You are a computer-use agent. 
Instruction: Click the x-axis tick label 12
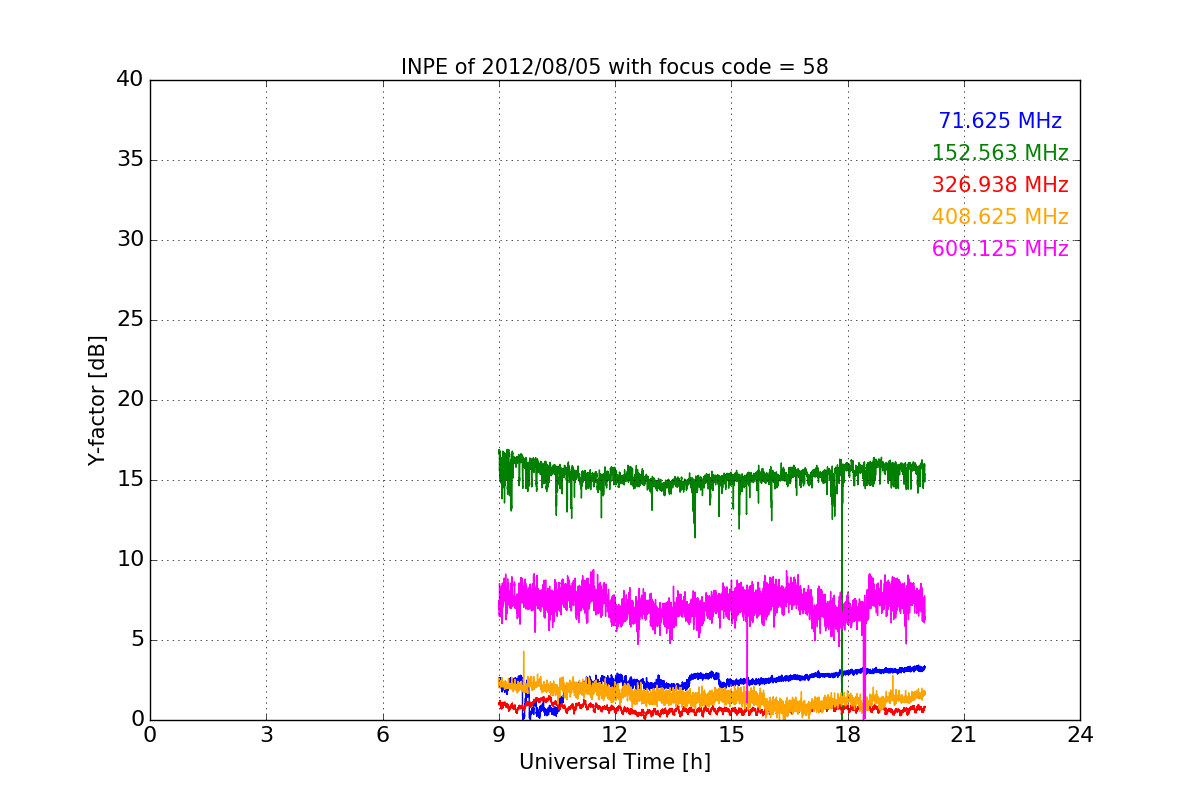(615, 734)
